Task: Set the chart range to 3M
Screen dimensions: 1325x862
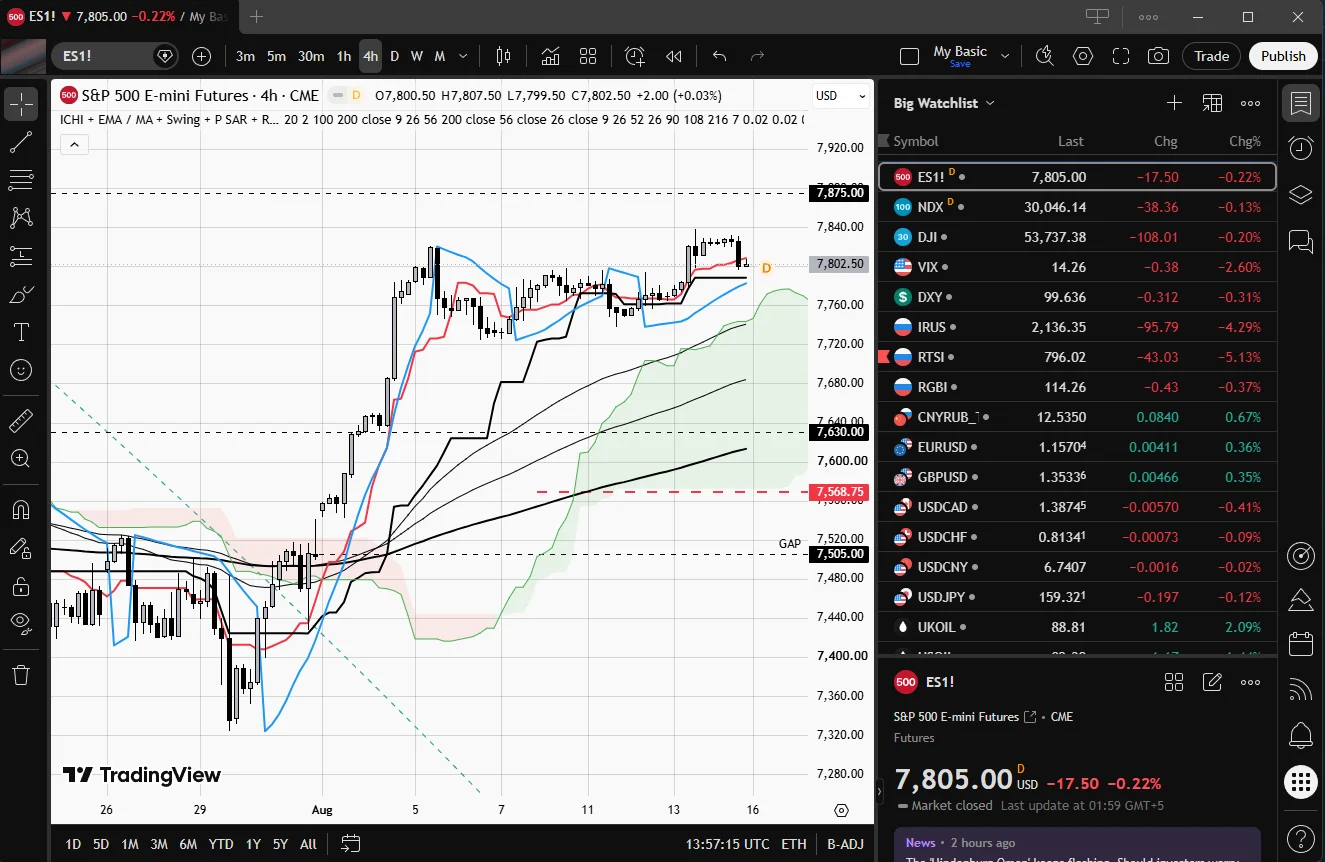Action: click(159, 844)
